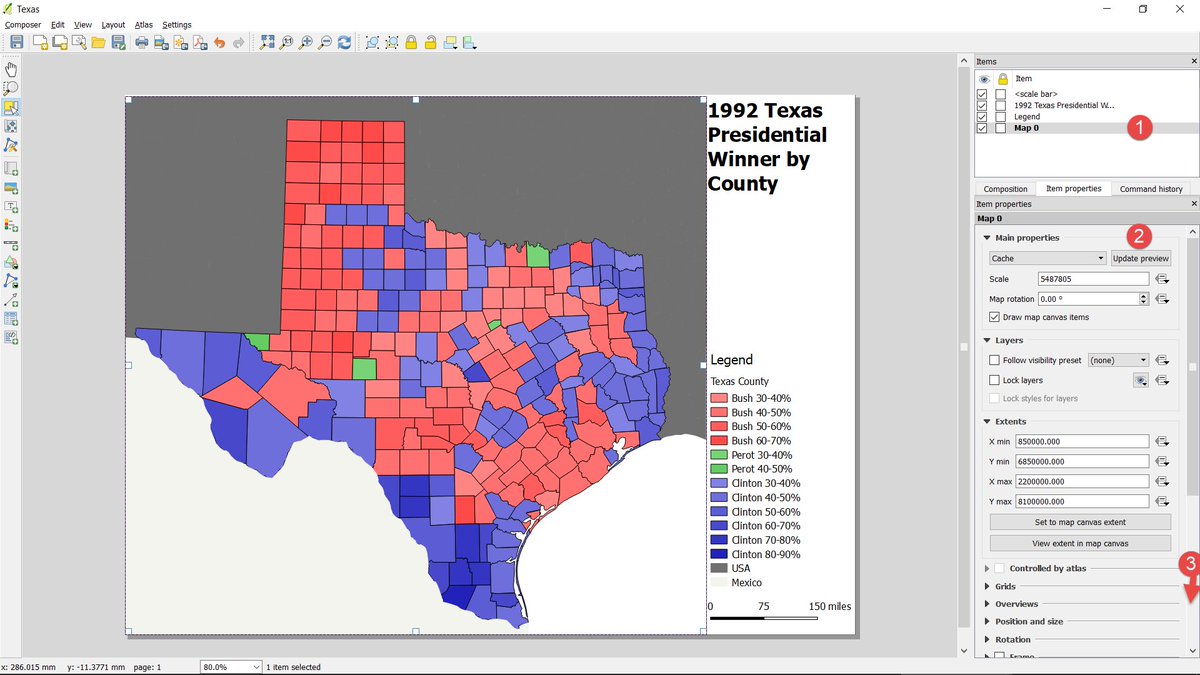1200x675 pixels.
Task: Select the Add new legend tool
Action: tap(11, 226)
